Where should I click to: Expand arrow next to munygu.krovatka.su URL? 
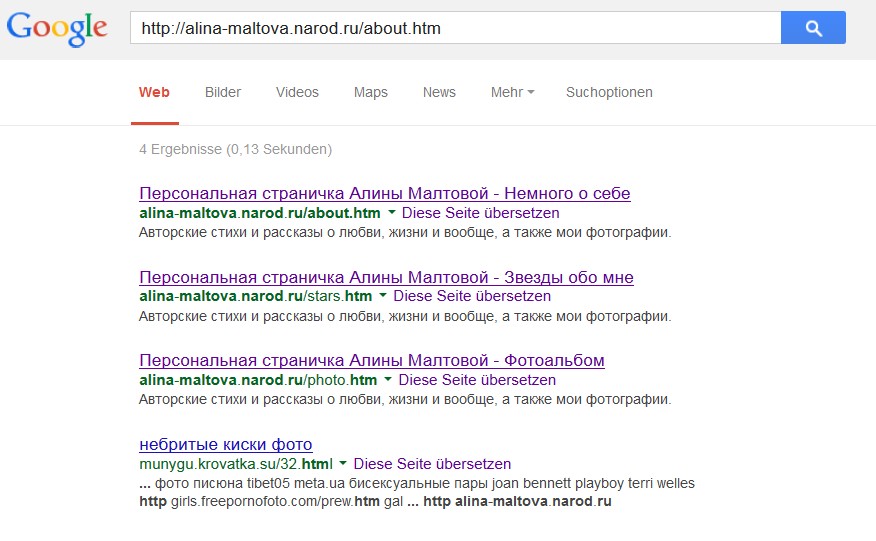(x=343, y=463)
